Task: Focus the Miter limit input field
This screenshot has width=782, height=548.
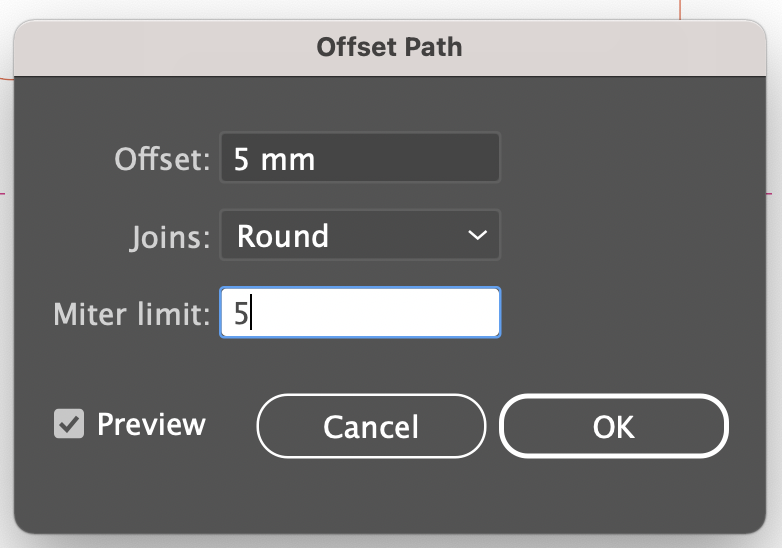Action: 359,313
